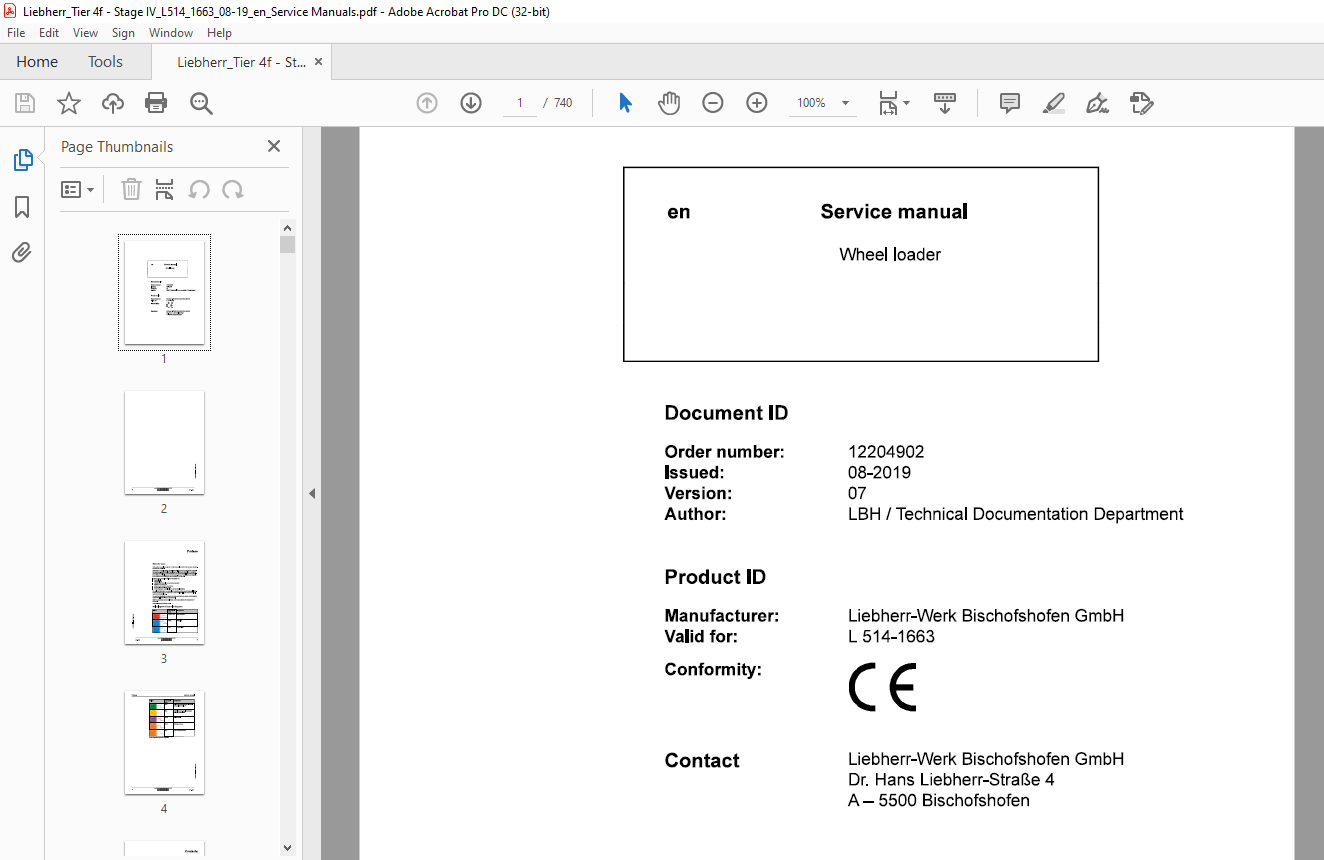Image resolution: width=1324 pixels, height=860 pixels.
Task: Open the Attachments paperclip icon
Action: (22, 252)
